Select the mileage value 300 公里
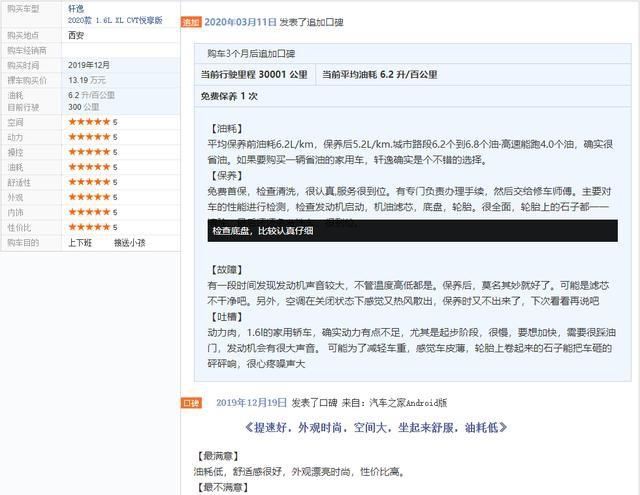The height and width of the screenshot is (495, 640). pos(84,107)
